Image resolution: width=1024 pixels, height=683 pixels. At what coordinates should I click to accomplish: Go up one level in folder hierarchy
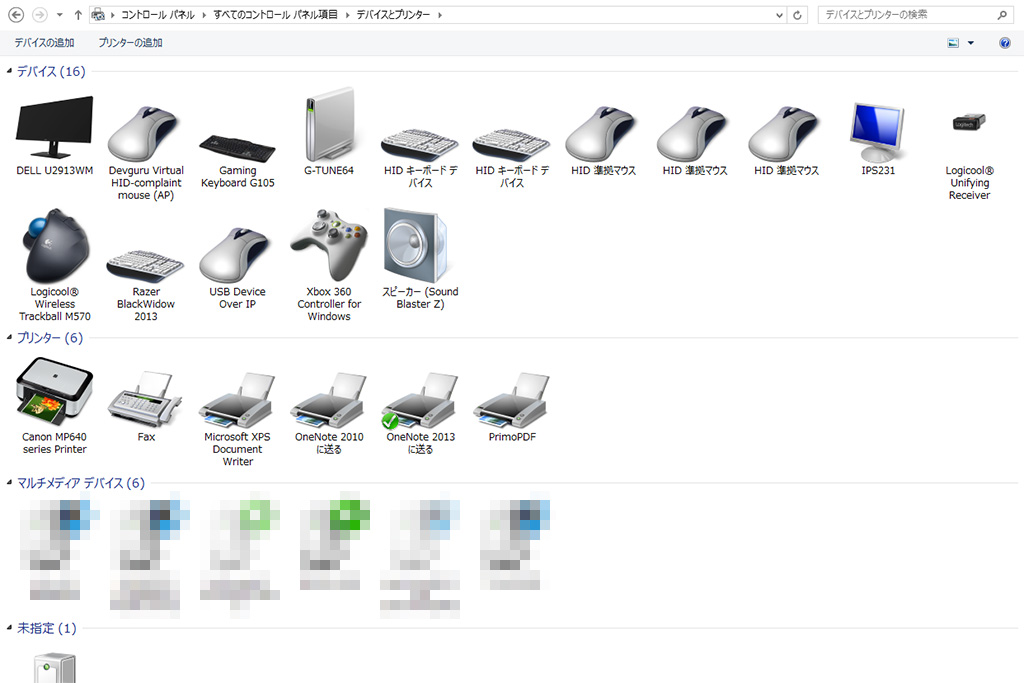78,14
